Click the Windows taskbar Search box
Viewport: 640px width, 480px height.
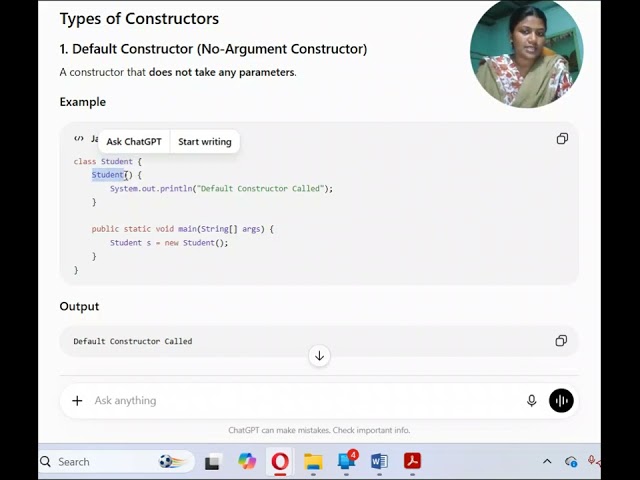point(116,462)
